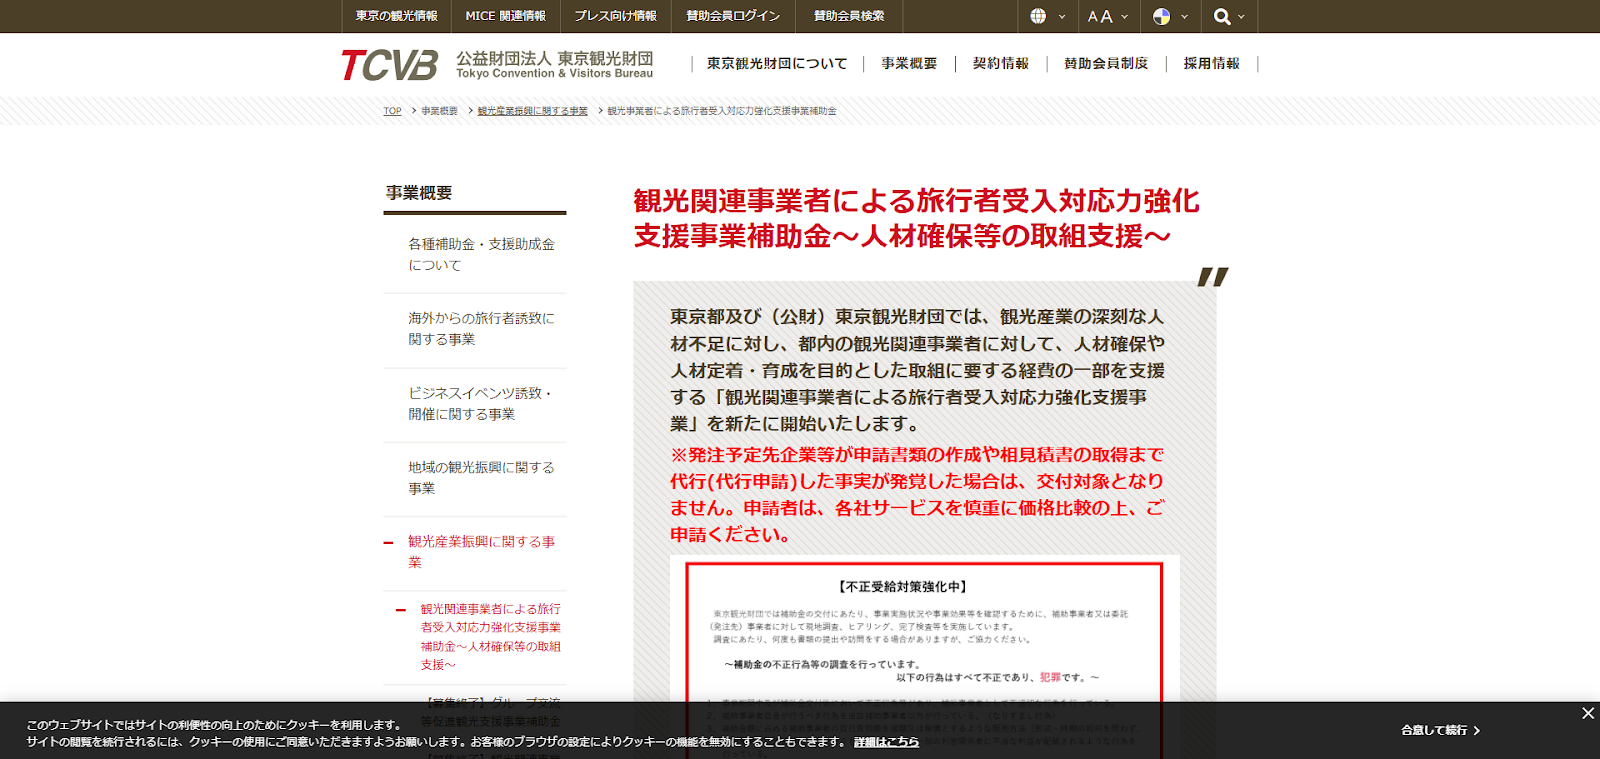The image size is (1600, 759).
Task: Open 東京の観光情報 in top bar
Action: (x=396, y=16)
